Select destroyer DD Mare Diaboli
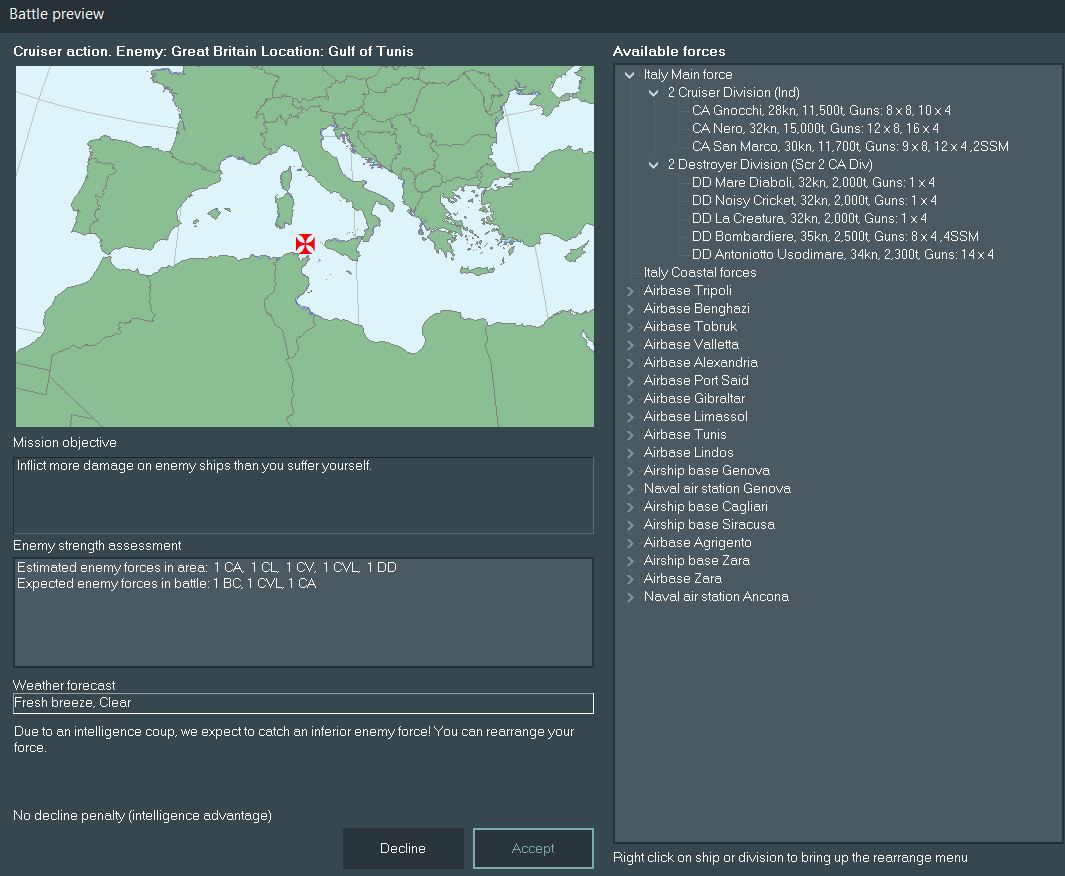The width and height of the screenshot is (1065, 876). click(813, 182)
